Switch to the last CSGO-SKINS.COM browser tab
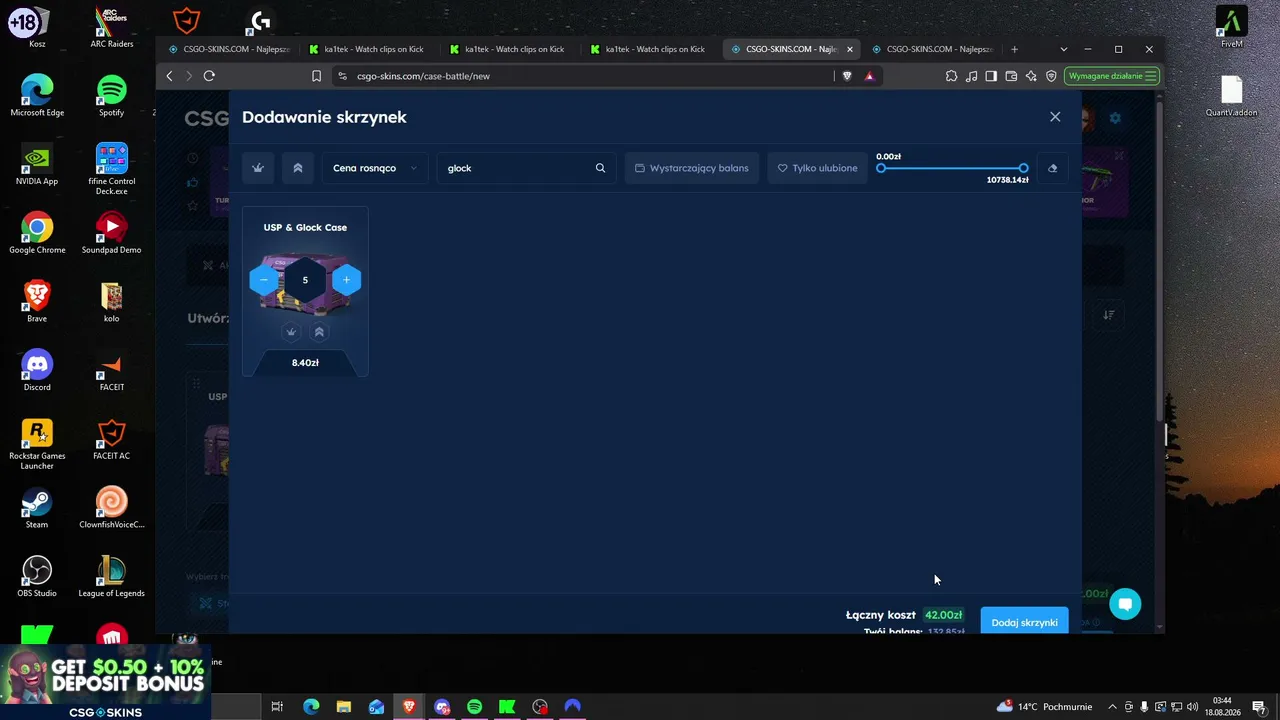The image size is (1280, 720). [932, 49]
